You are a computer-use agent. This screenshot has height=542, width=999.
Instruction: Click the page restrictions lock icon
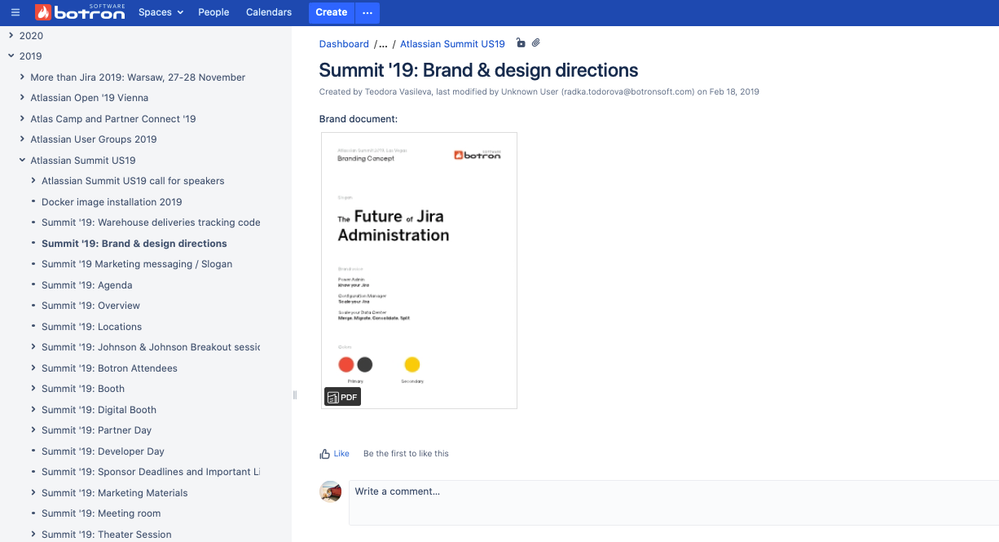(521, 43)
